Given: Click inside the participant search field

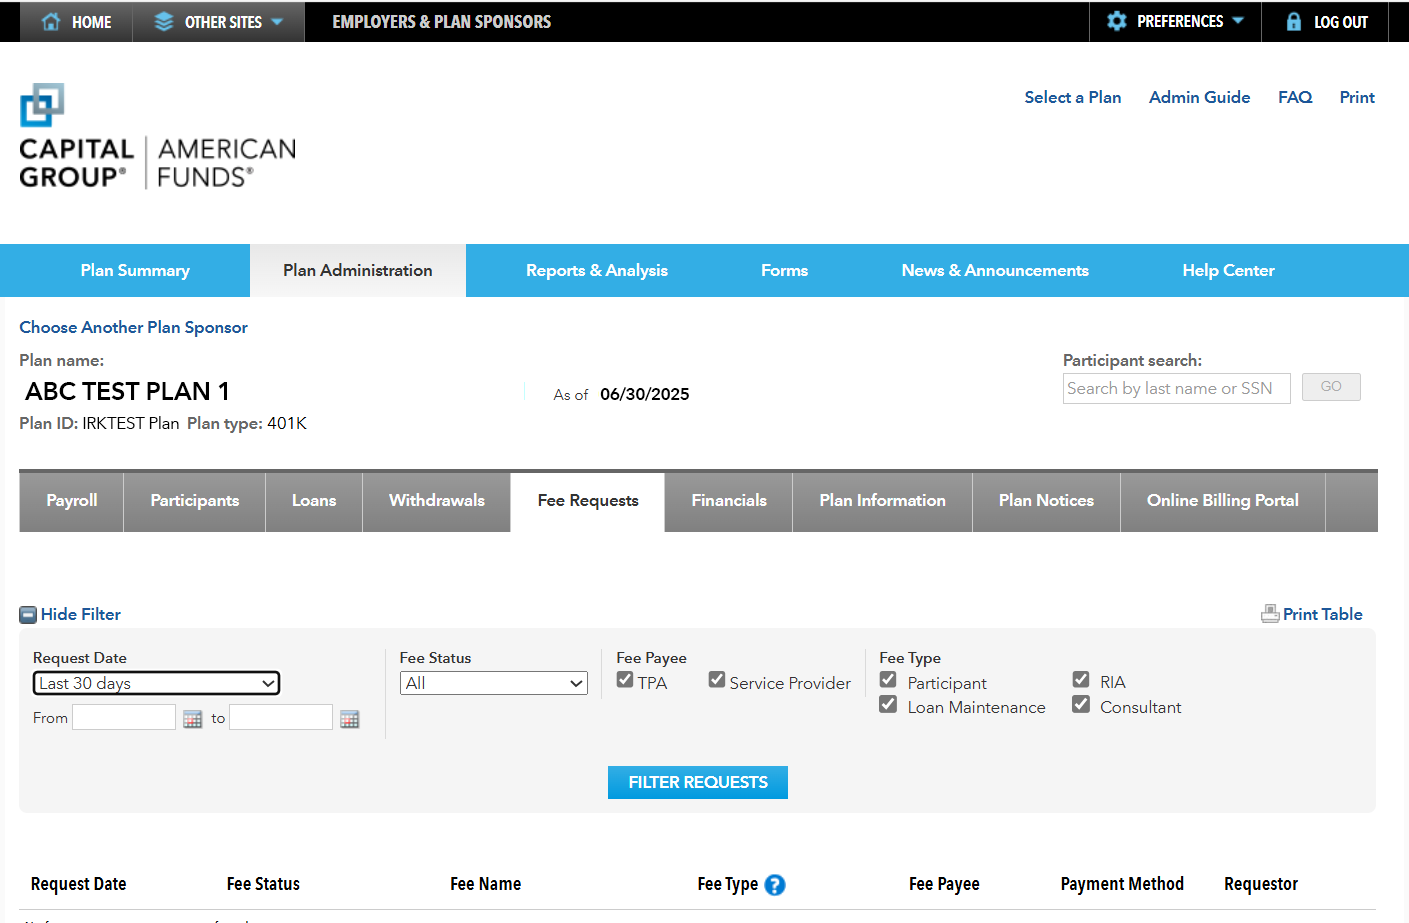Looking at the screenshot, I should pos(1176,388).
